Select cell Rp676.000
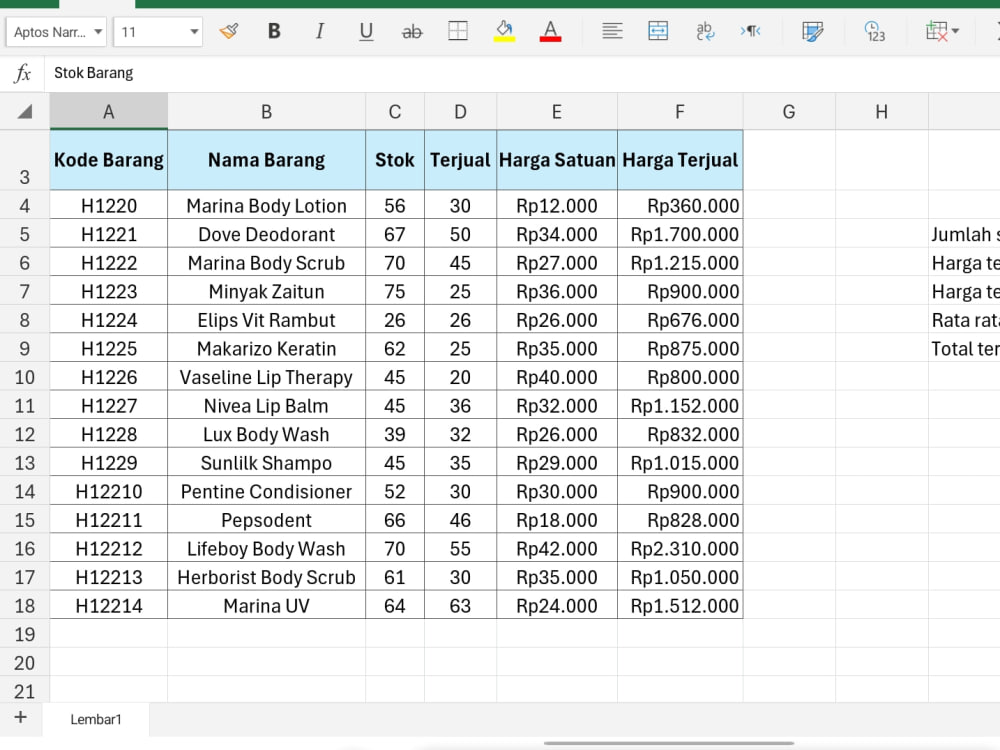Screen dimensions: 1000x750 [x=680, y=320]
